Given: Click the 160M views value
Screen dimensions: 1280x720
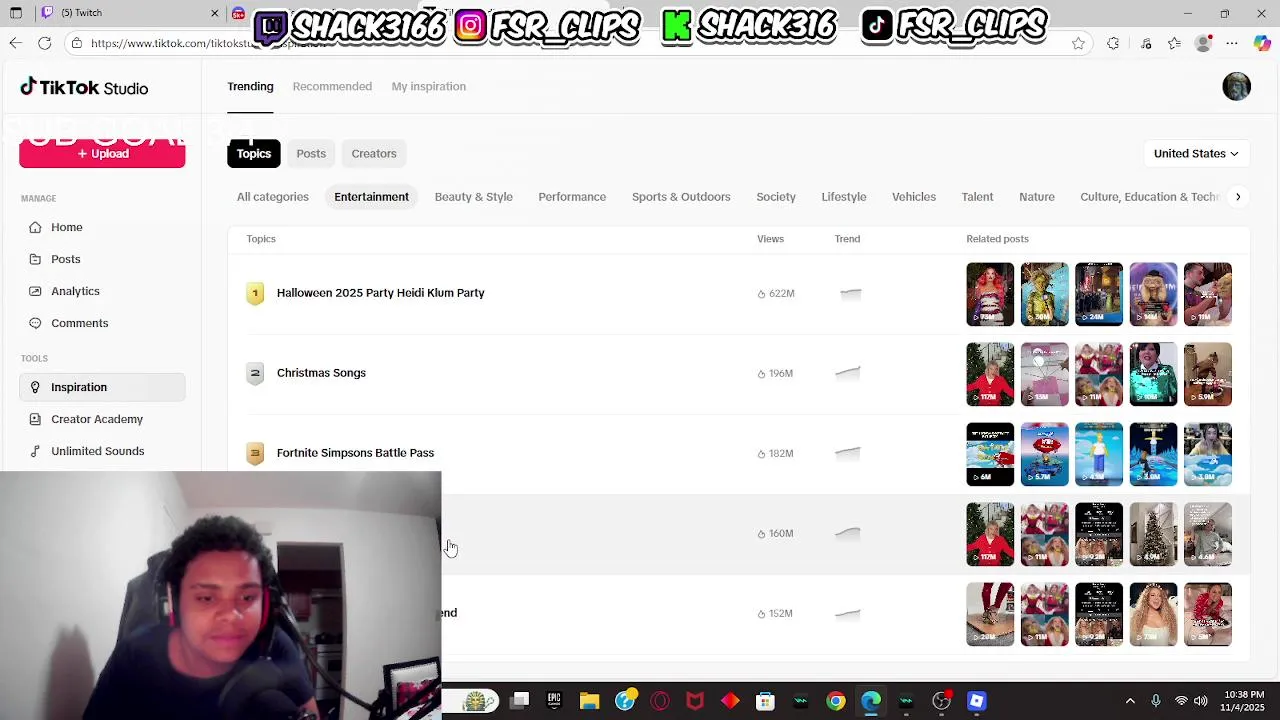Looking at the screenshot, I should 776,534.
